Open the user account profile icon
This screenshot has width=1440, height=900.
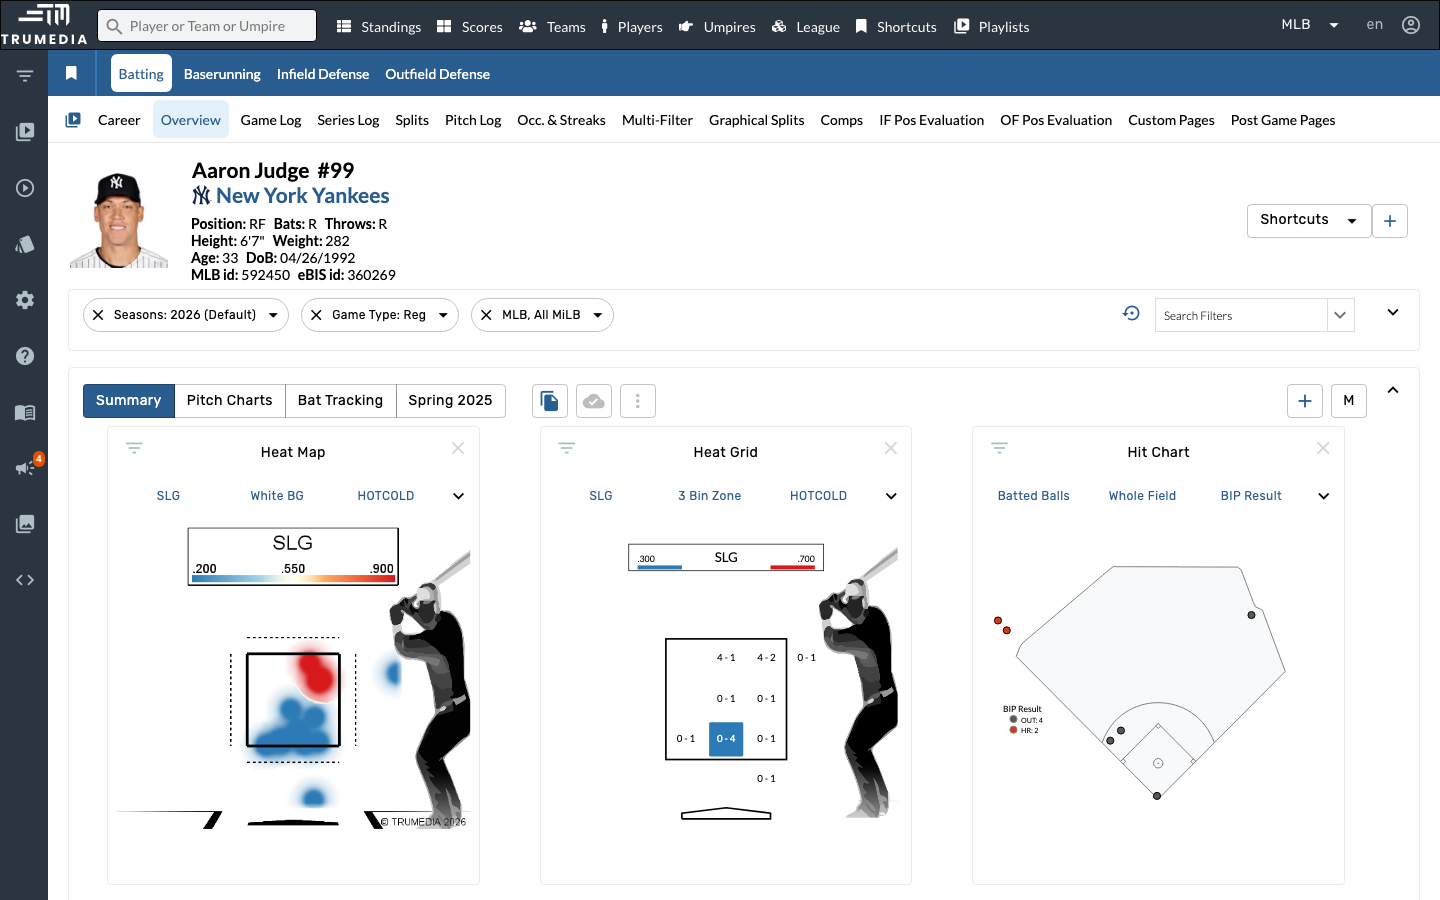1411,25
